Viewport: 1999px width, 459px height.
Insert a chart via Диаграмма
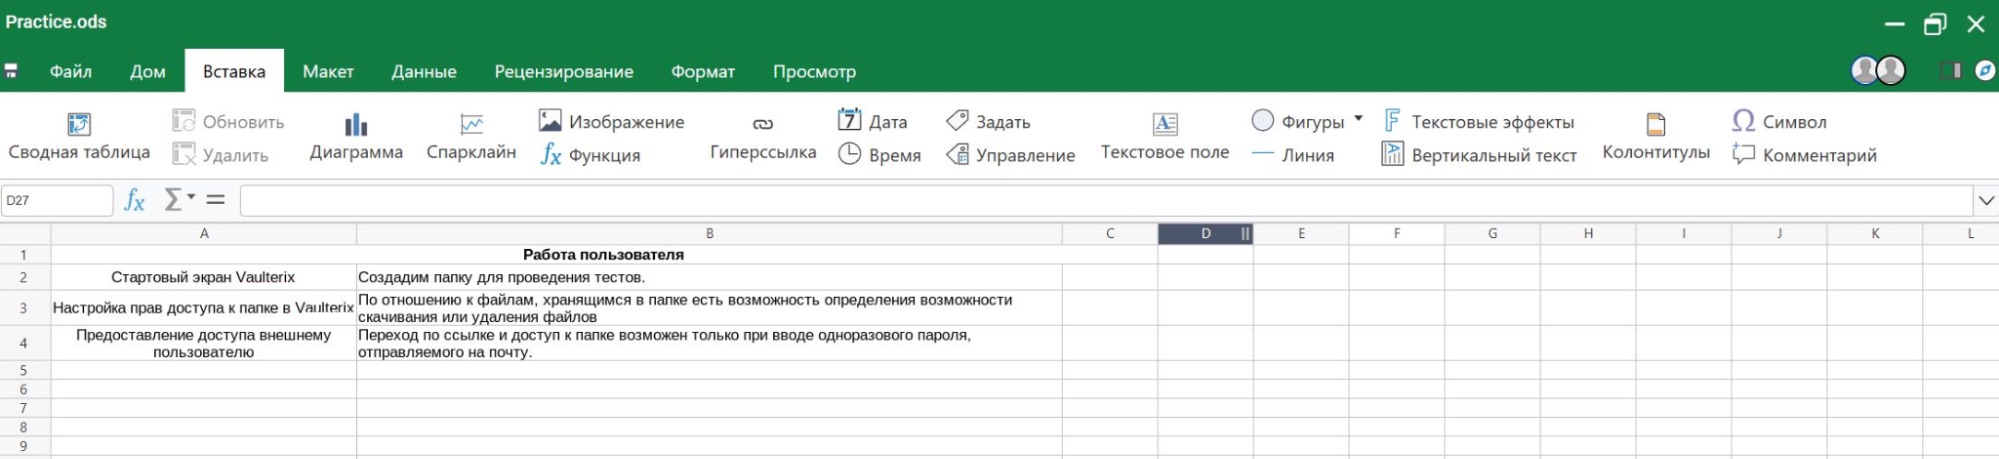click(x=356, y=137)
